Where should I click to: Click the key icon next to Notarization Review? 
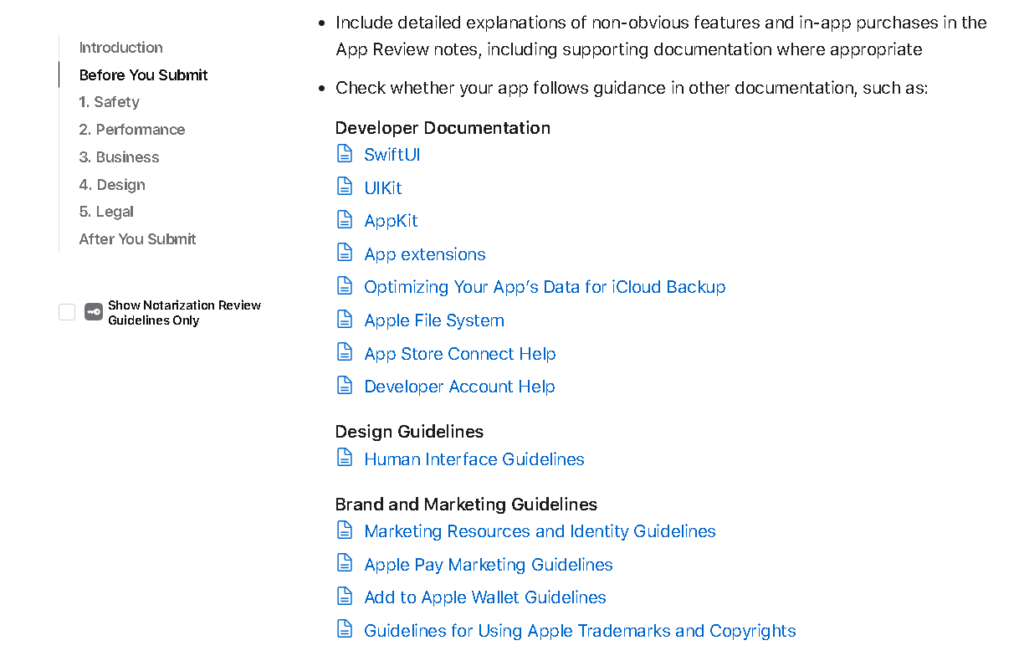93,312
